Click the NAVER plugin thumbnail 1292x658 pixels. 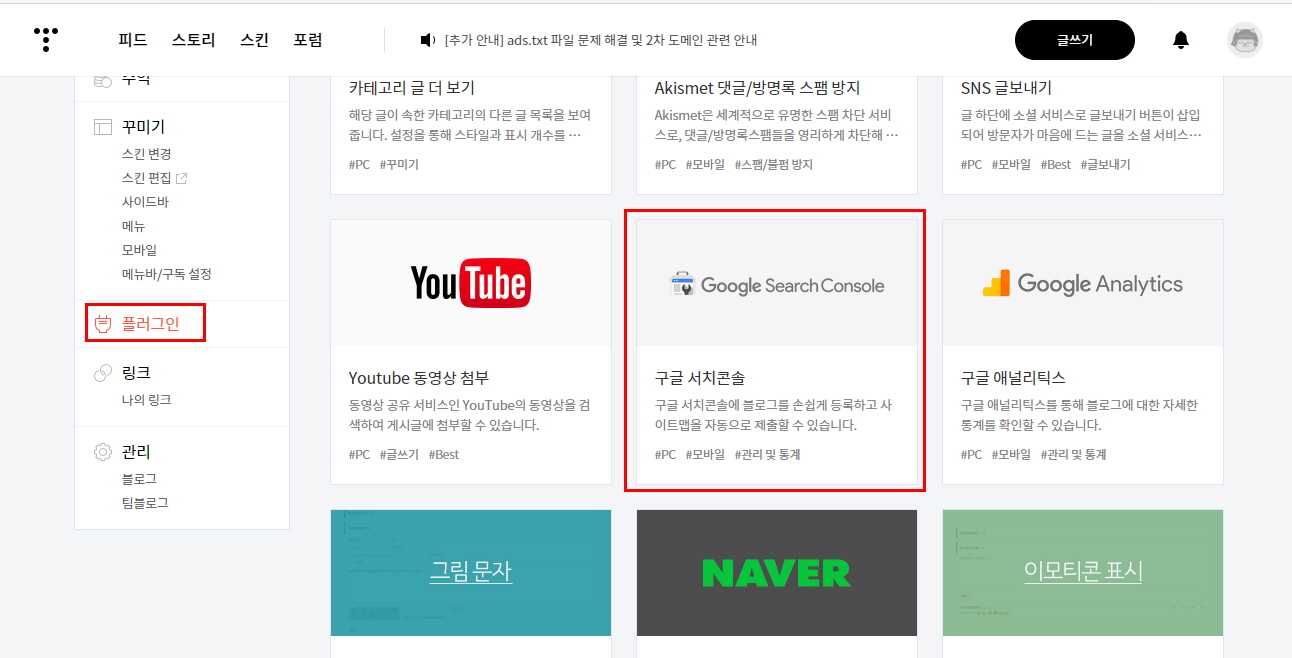776,573
